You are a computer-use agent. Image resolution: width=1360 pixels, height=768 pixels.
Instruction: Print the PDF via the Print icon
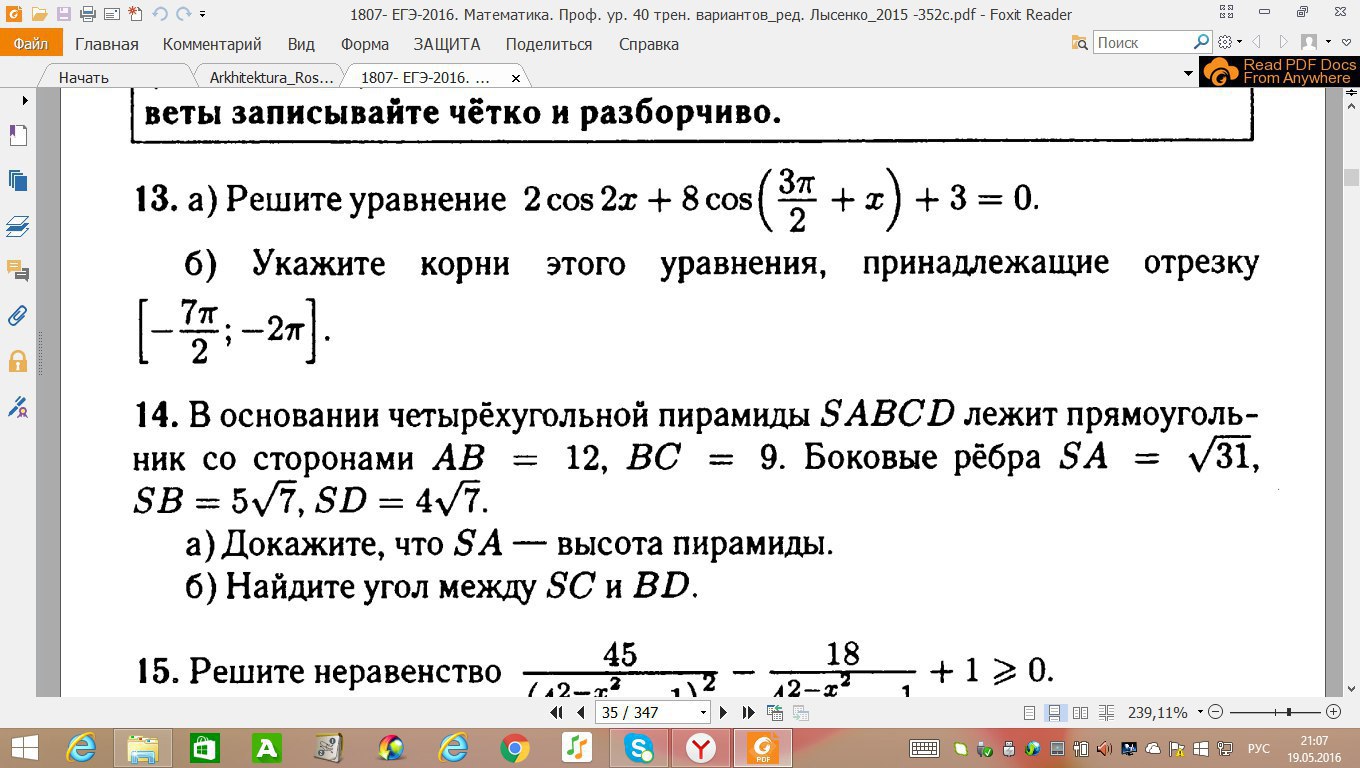click(87, 14)
